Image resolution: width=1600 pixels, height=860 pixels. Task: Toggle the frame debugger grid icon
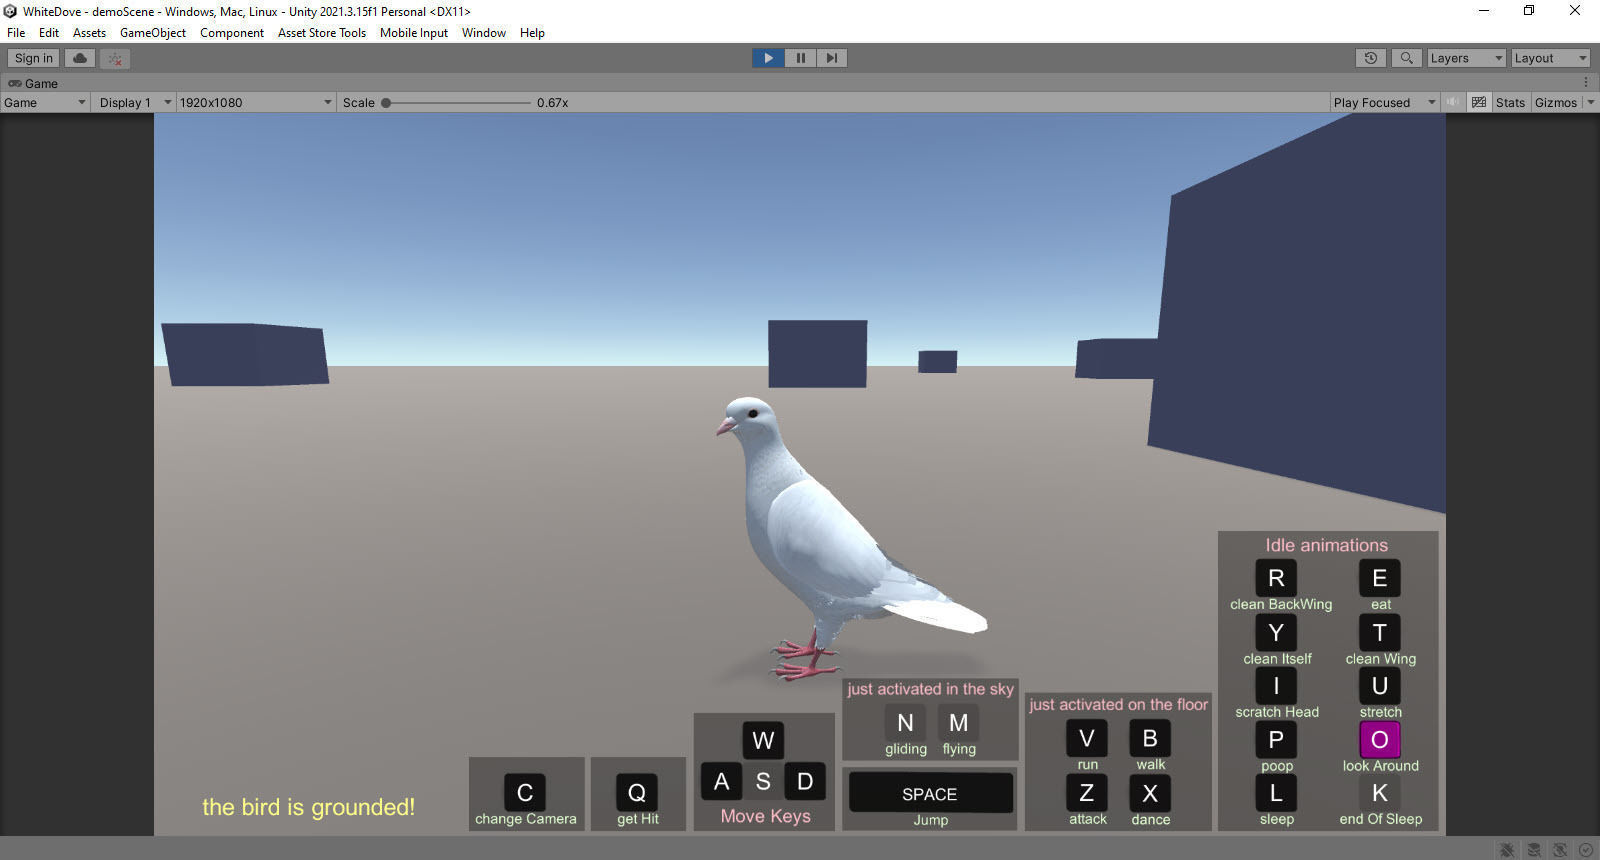[x=1479, y=102]
